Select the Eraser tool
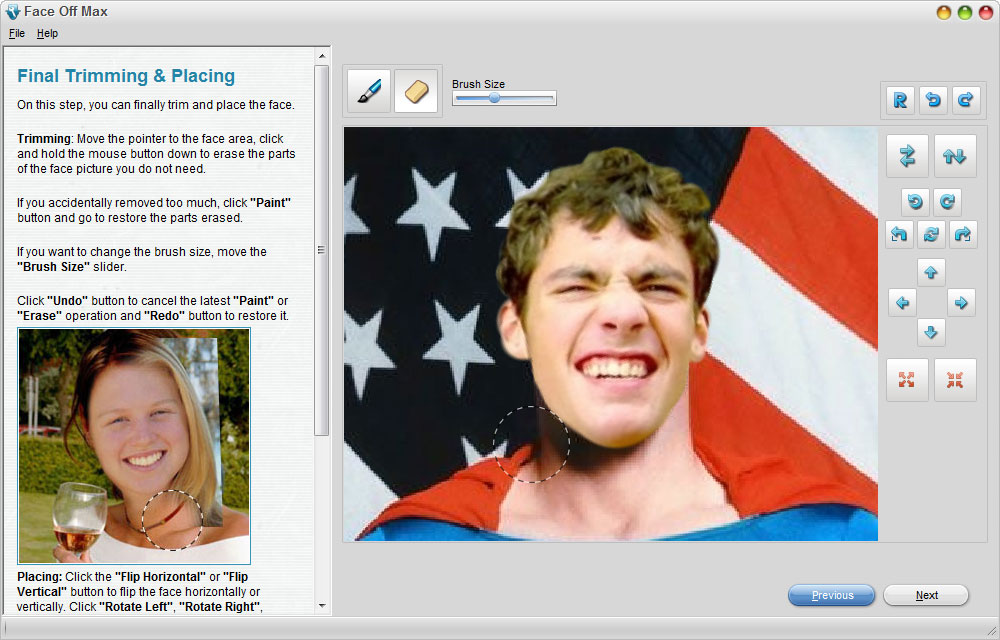 pos(416,91)
